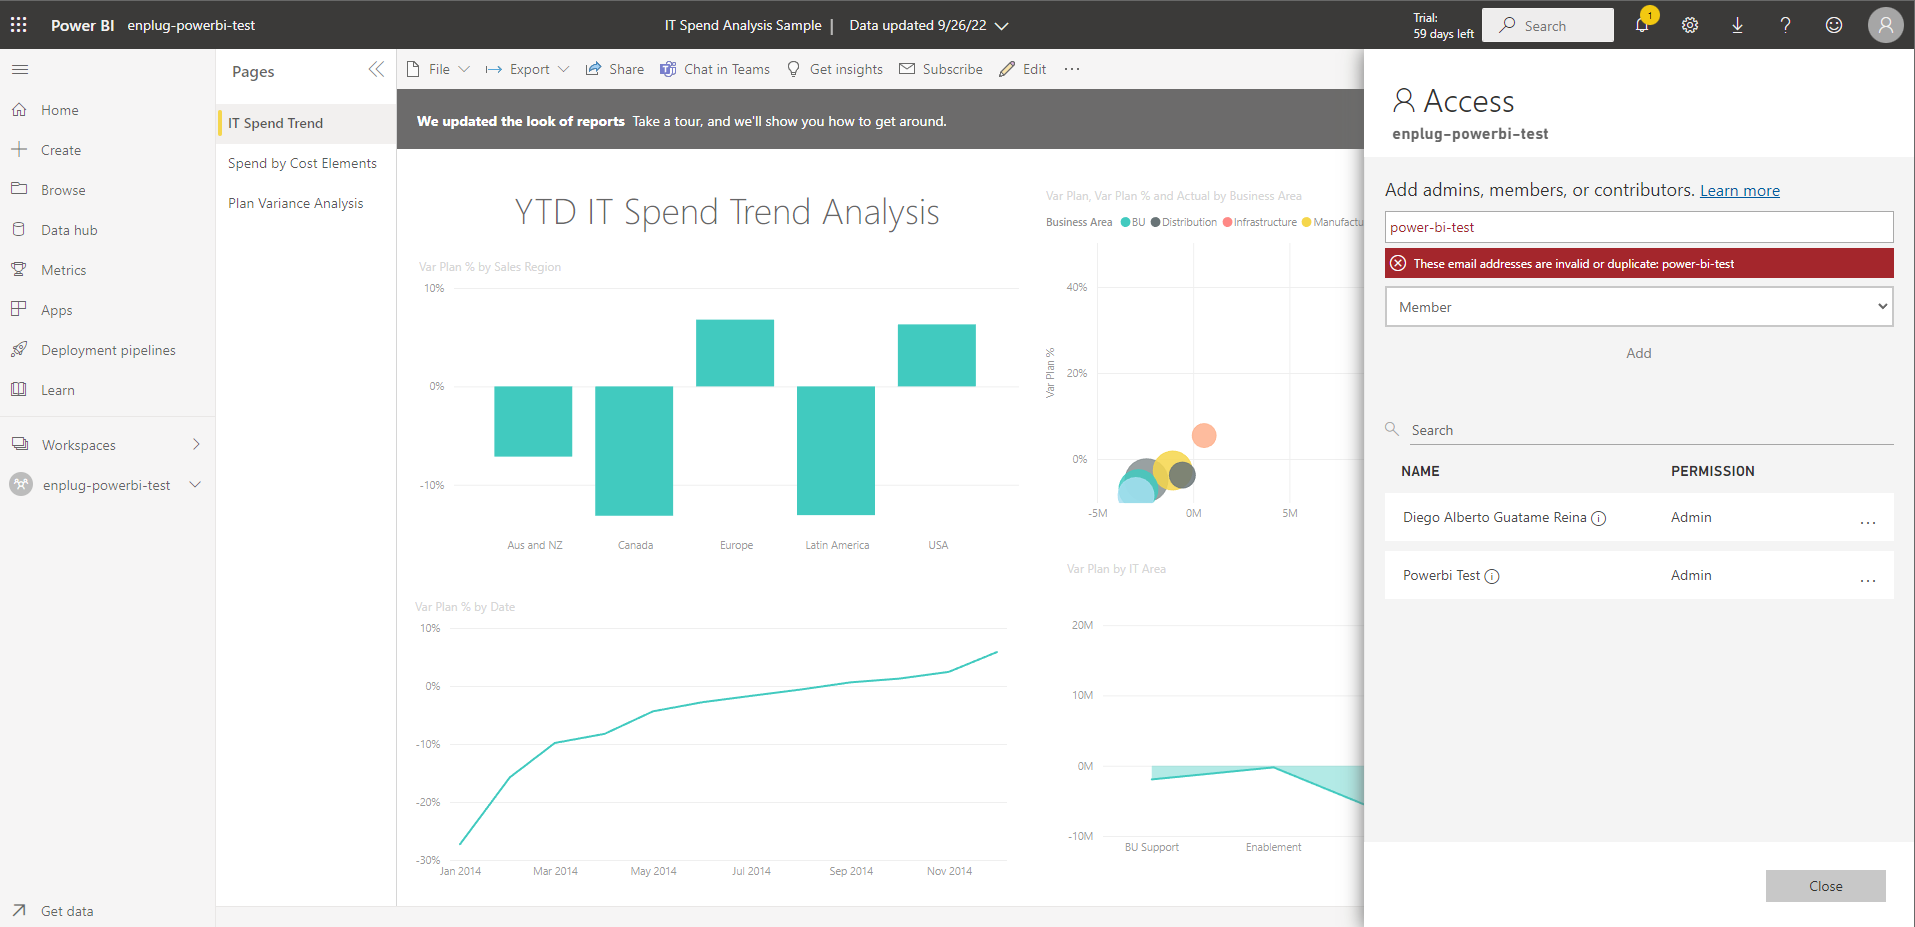
Task: Open more options for Powerbi Test
Action: (1867, 580)
